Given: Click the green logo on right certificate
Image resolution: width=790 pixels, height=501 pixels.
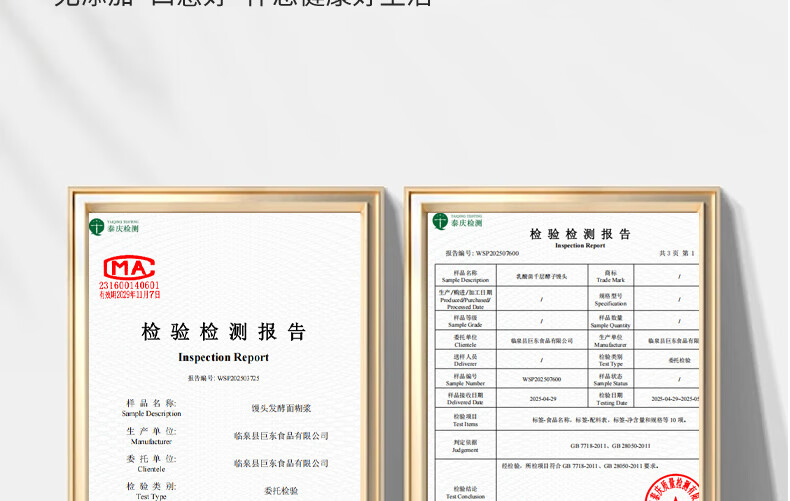Looking at the screenshot, I should point(440,221).
